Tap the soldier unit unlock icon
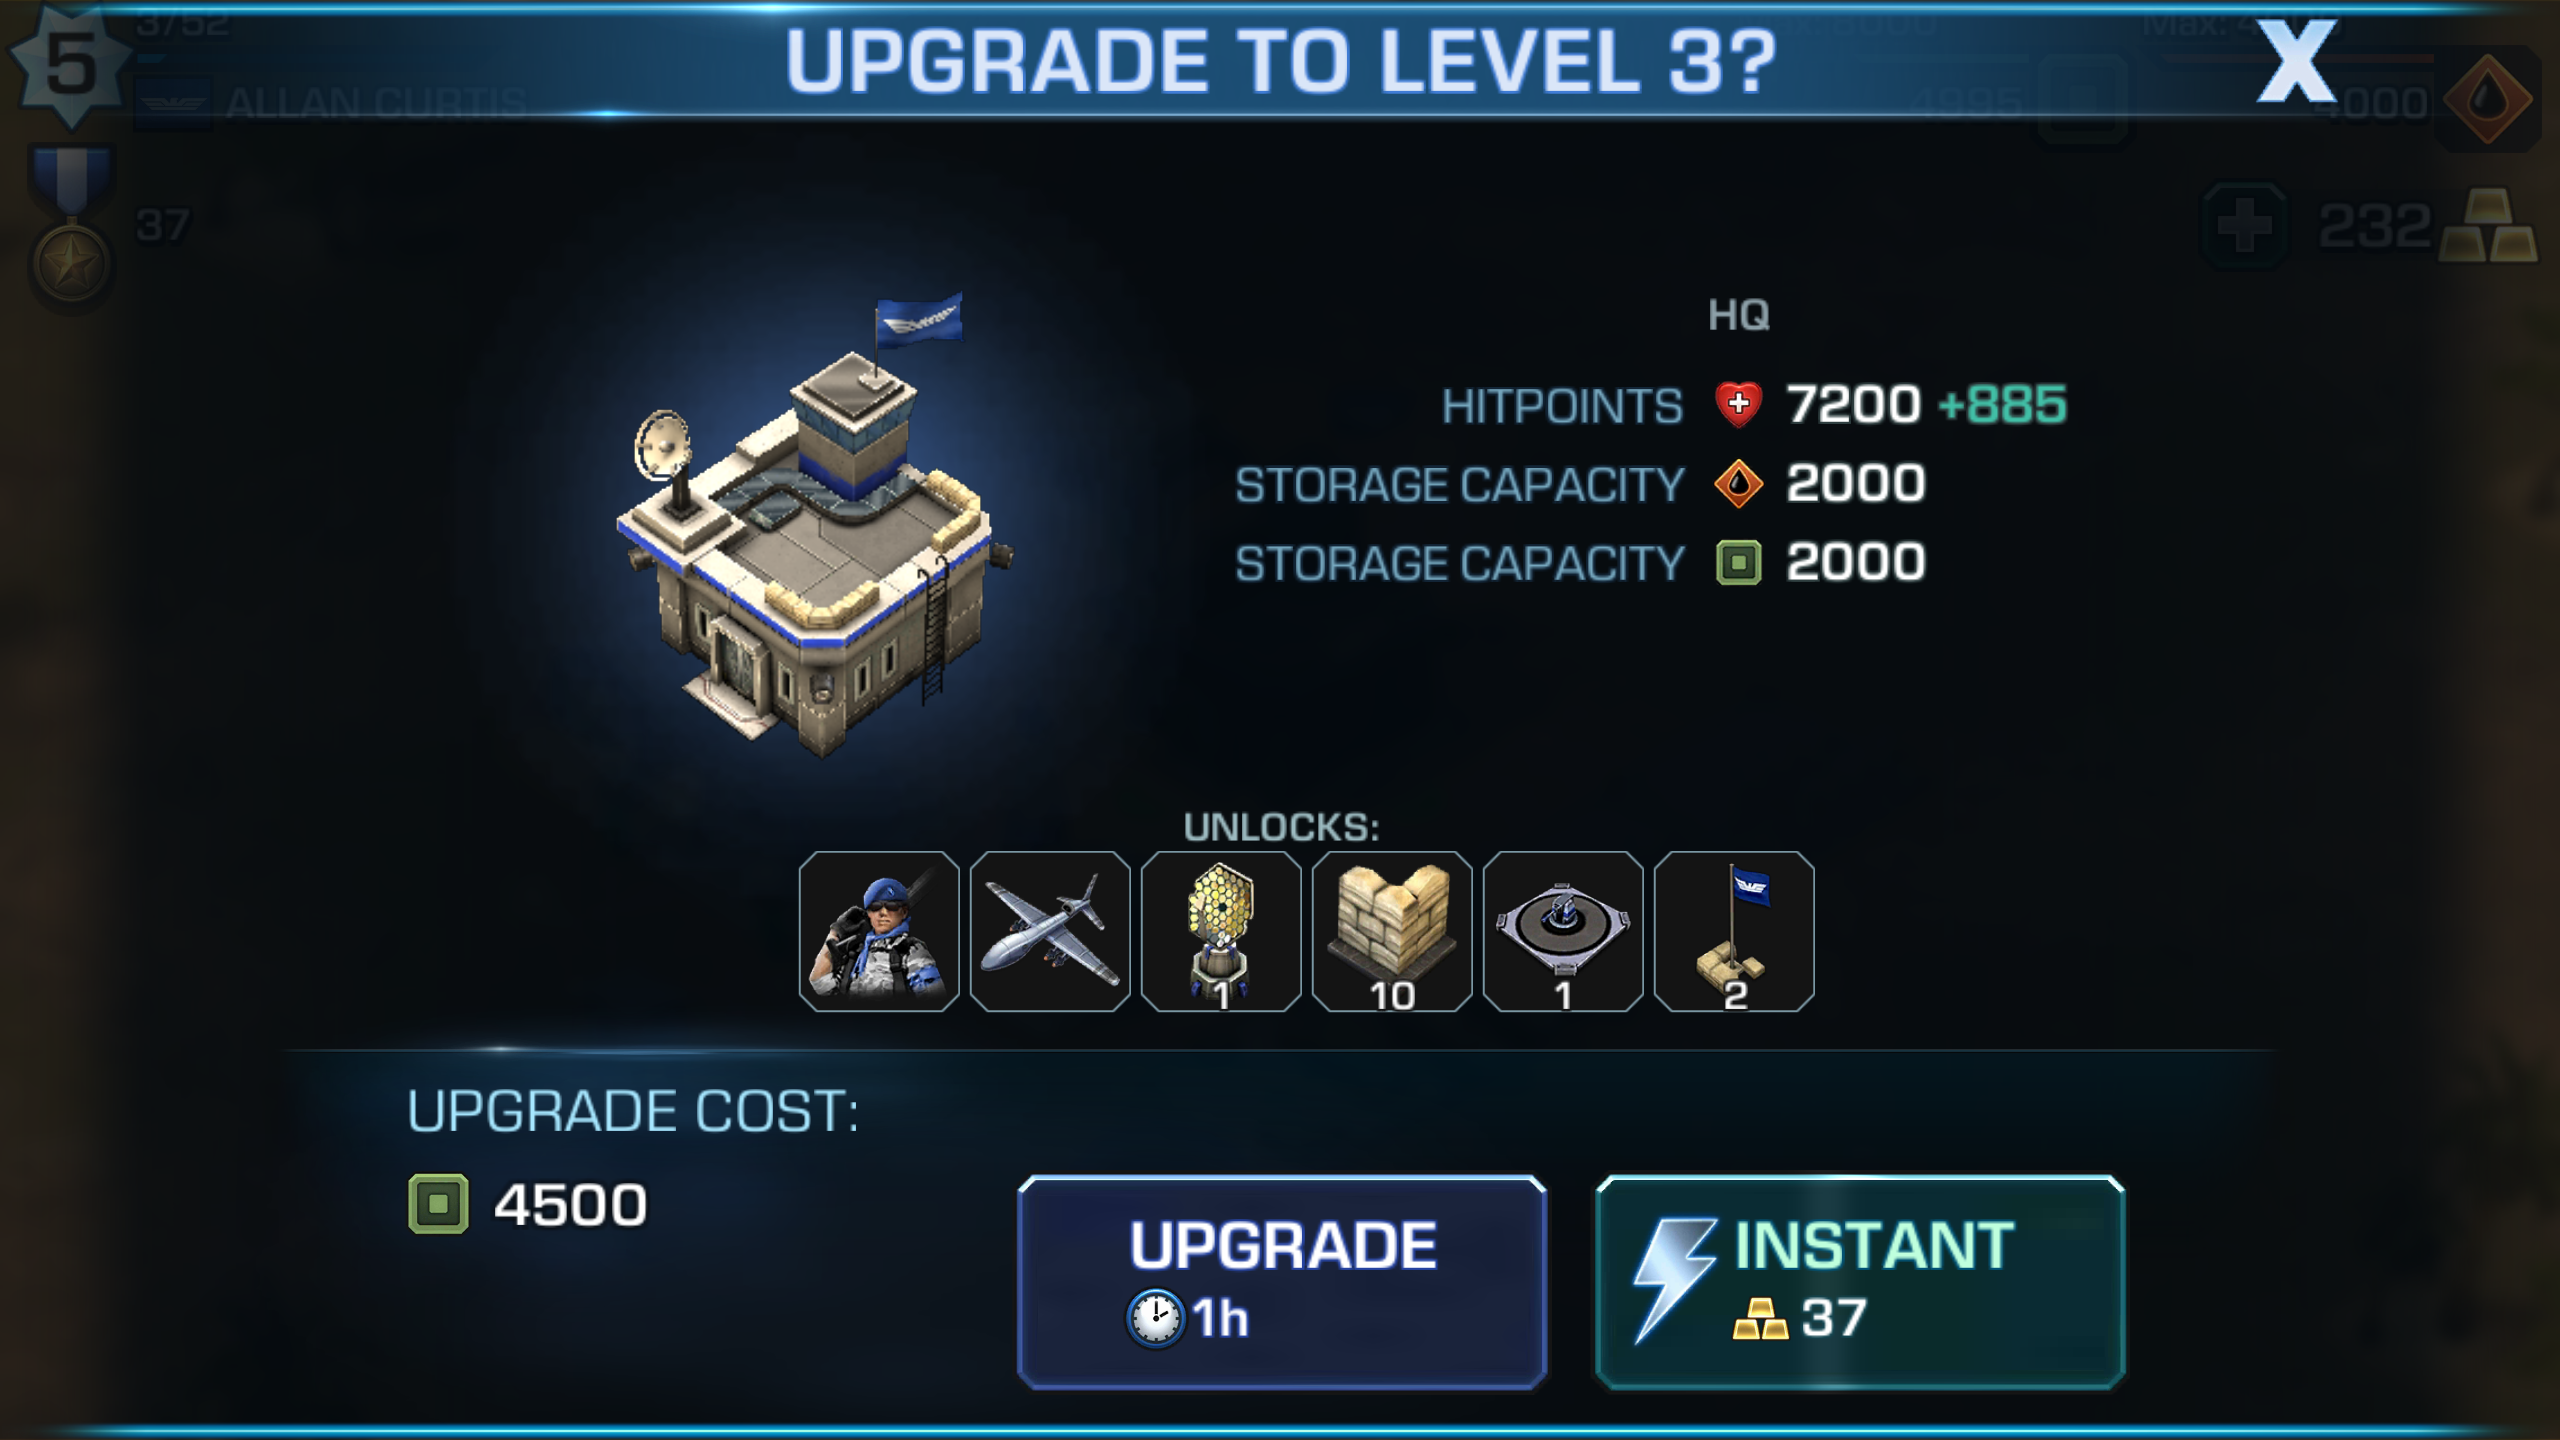 879,931
